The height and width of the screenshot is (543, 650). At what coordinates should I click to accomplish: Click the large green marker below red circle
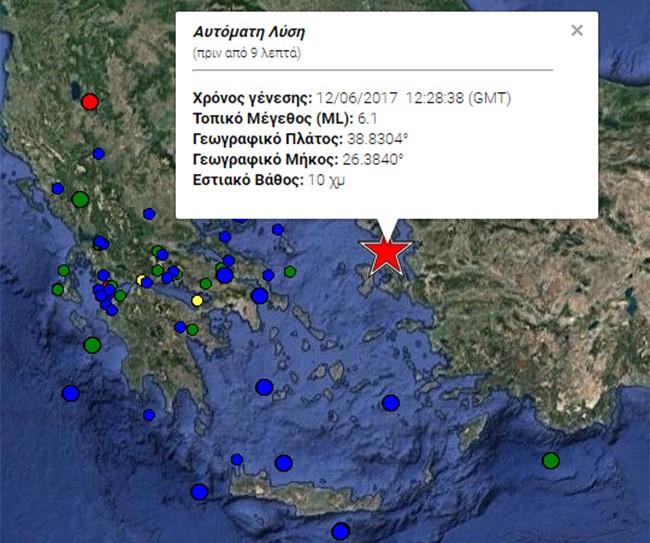[80, 200]
